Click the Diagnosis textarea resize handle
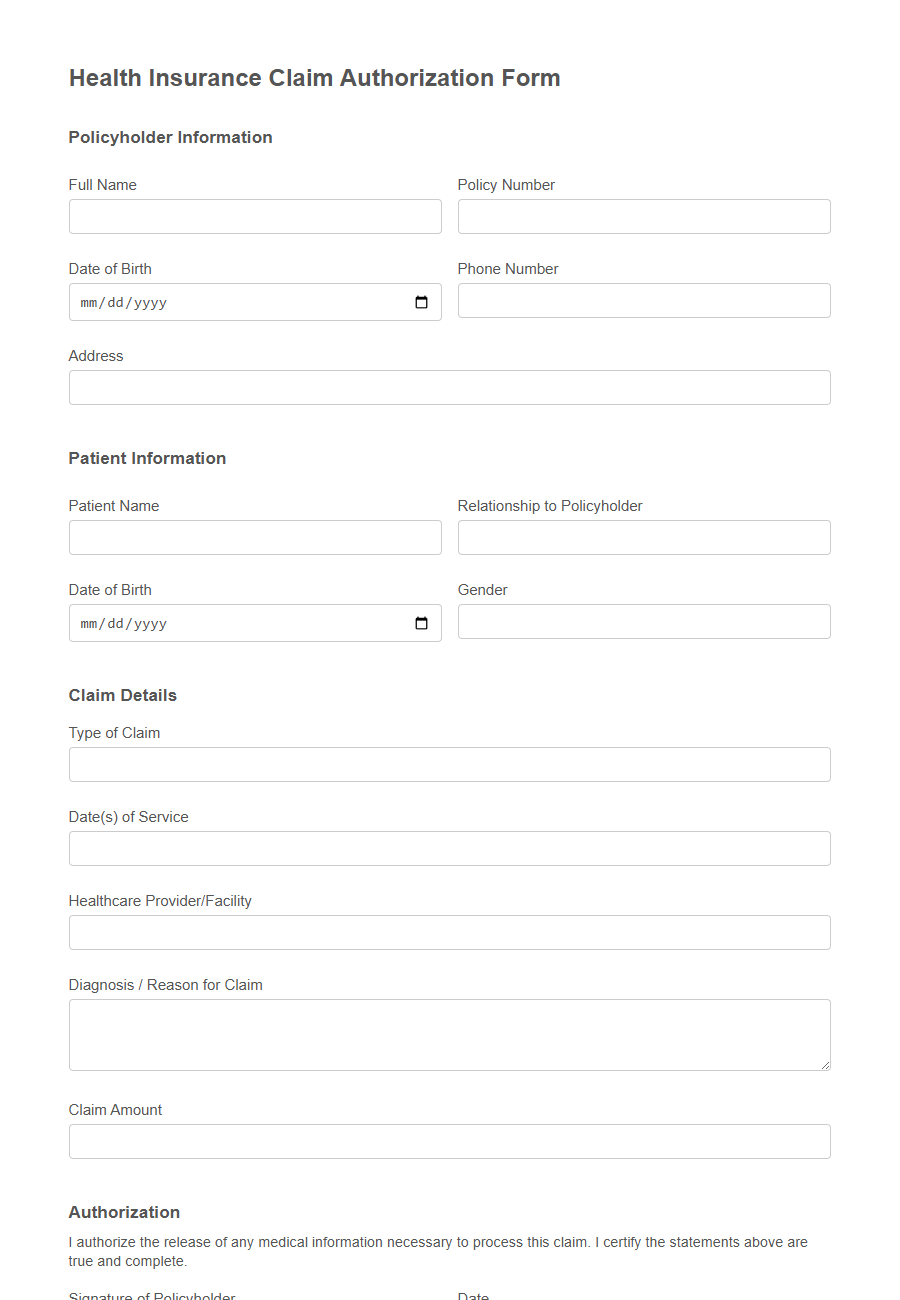This screenshot has height=1300, width=900. click(x=826, y=1065)
